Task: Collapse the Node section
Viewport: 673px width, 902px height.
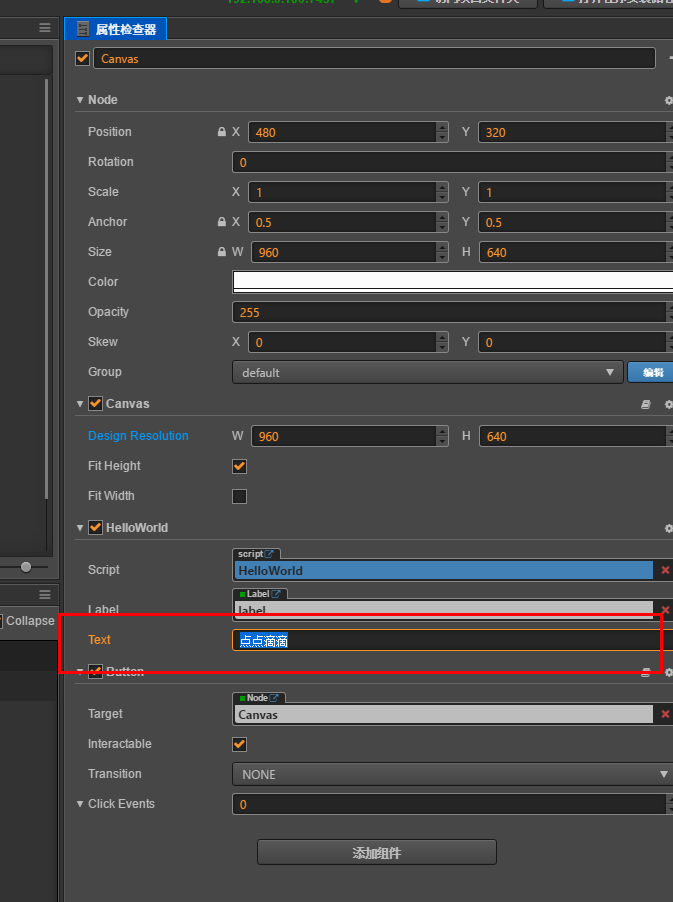Action: coord(80,100)
